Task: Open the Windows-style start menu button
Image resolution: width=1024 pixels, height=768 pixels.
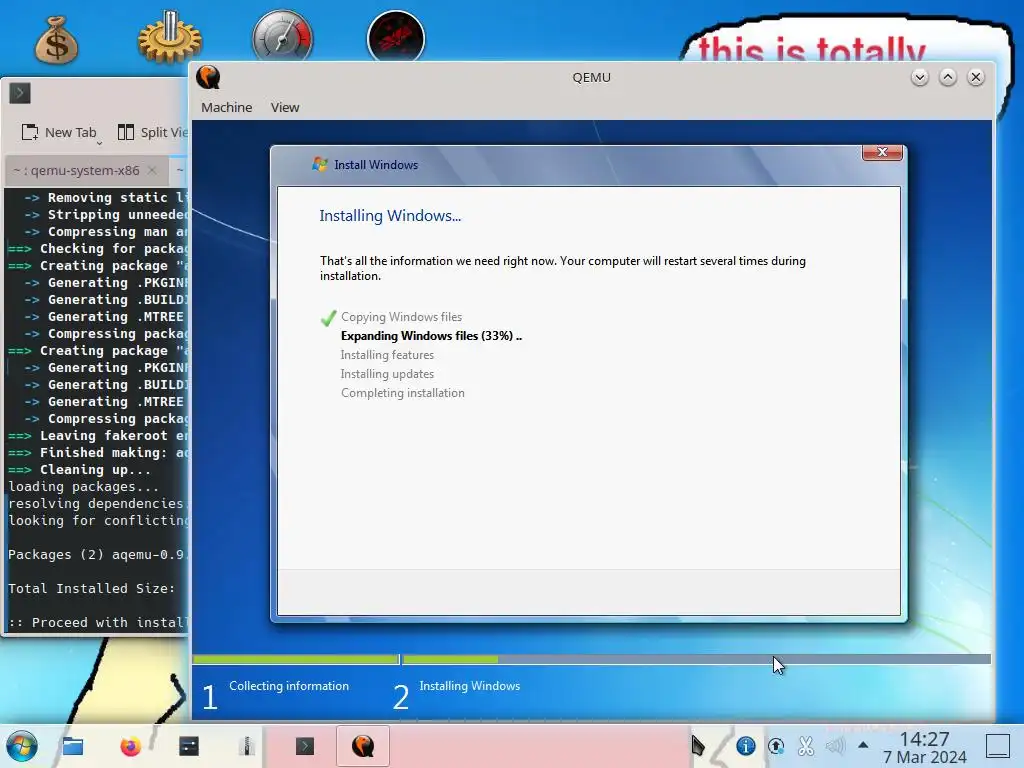Action: click(22, 746)
